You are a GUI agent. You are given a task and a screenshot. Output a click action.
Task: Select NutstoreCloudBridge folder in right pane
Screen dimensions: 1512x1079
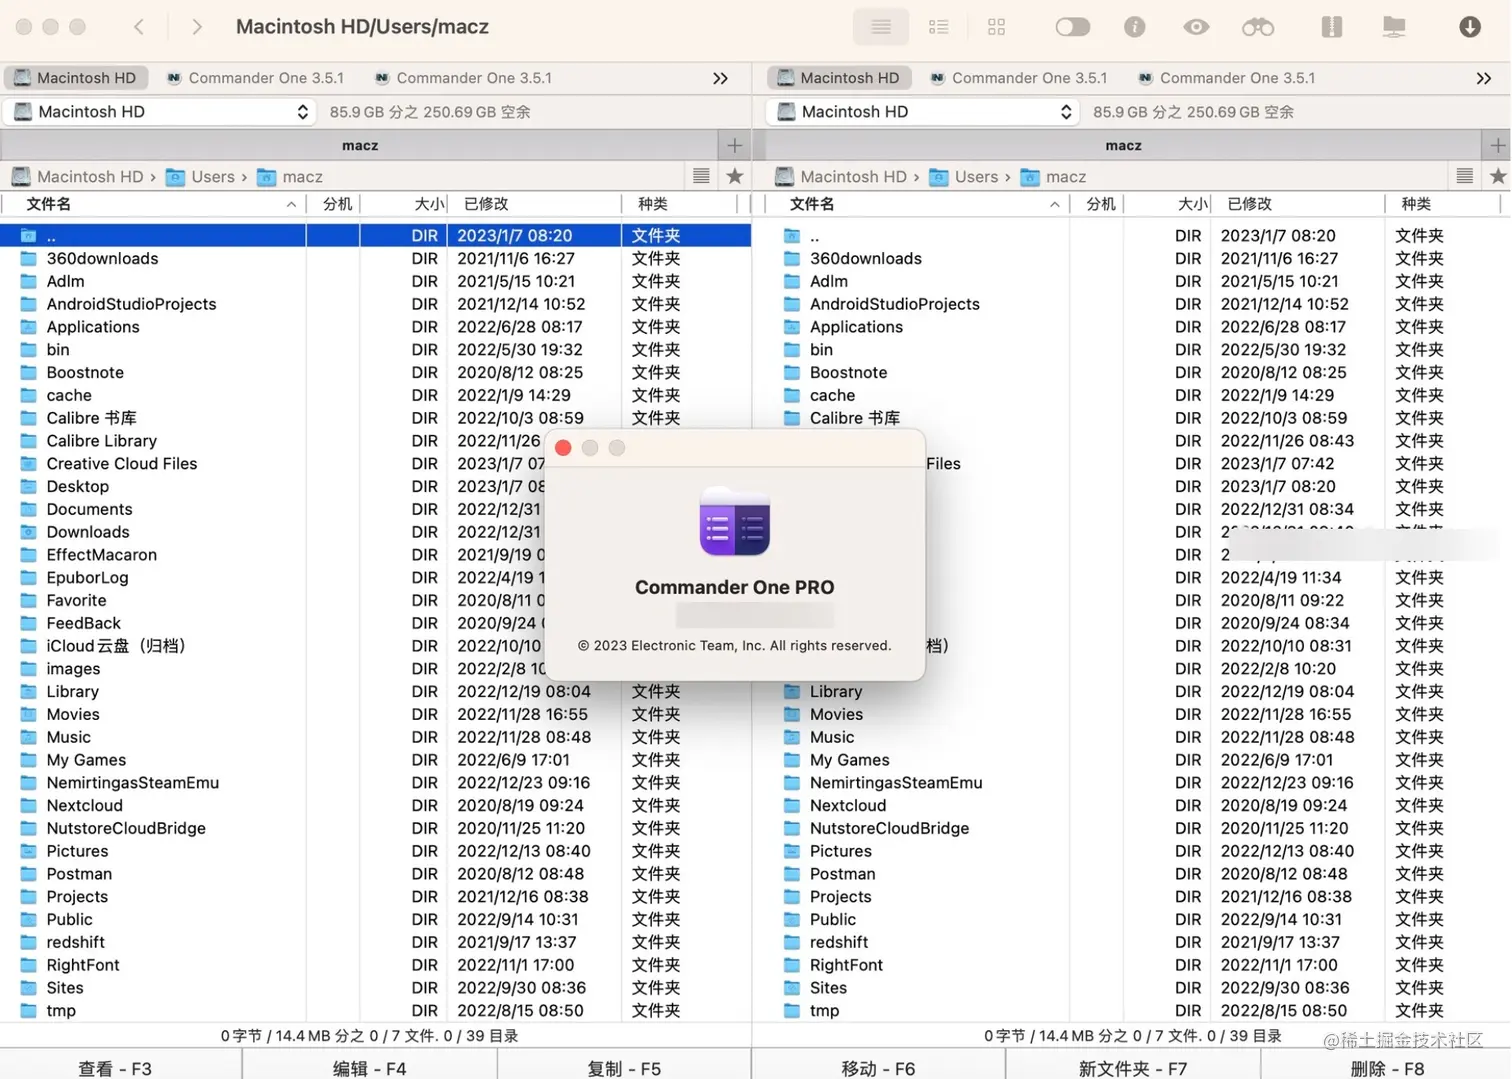point(1133,828)
